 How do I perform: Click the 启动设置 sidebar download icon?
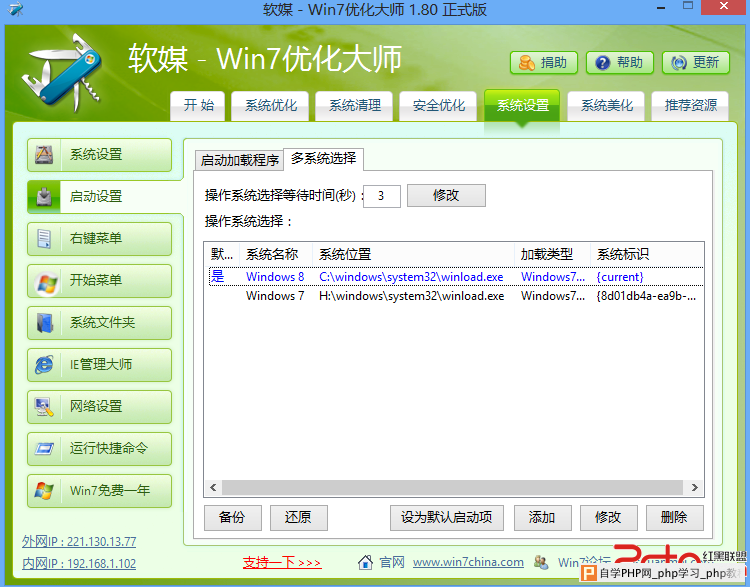pyautogui.click(x=44, y=197)
